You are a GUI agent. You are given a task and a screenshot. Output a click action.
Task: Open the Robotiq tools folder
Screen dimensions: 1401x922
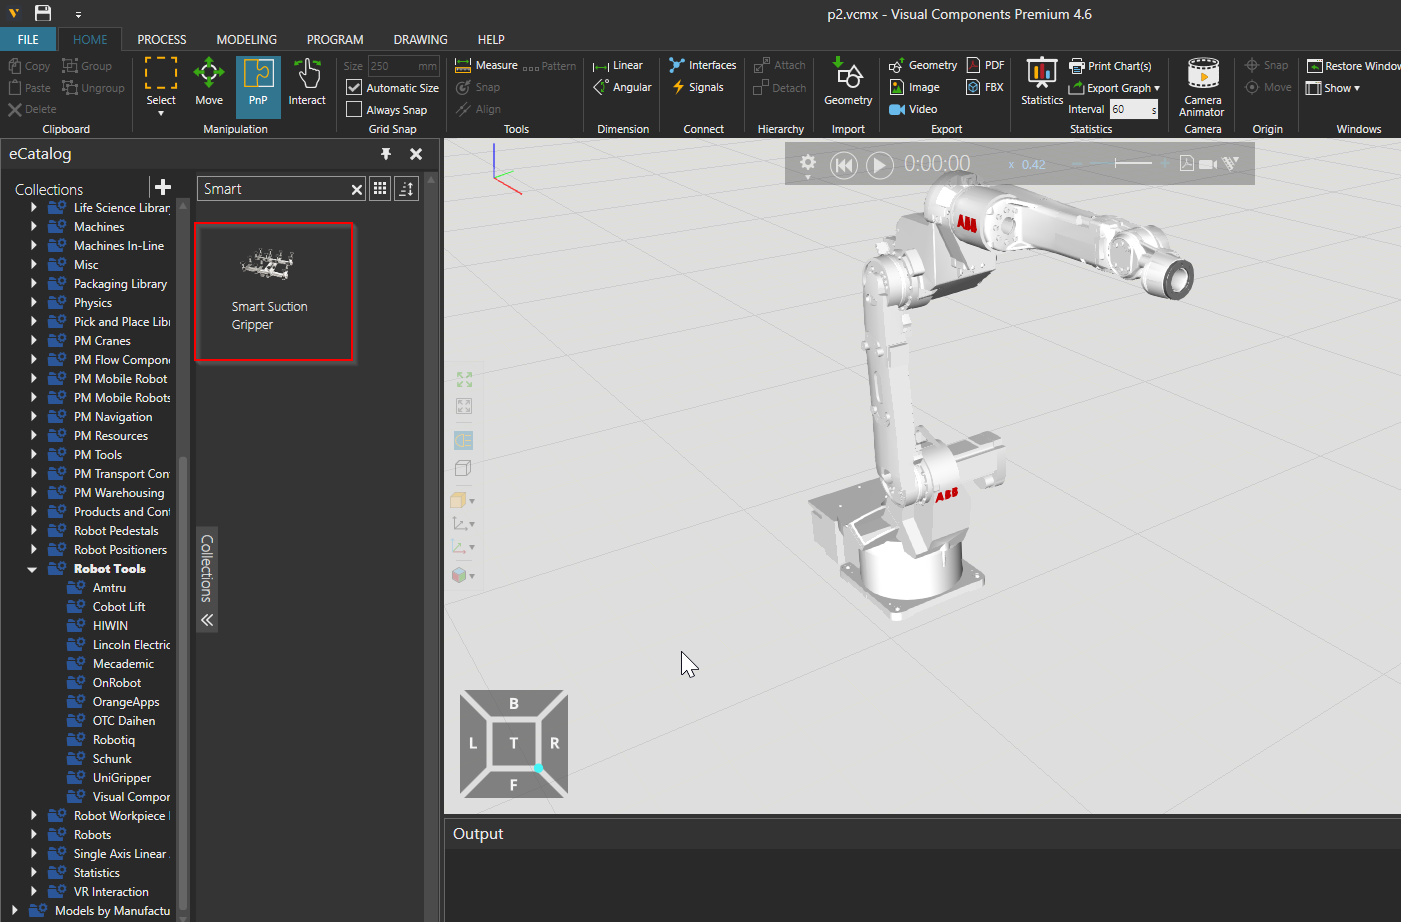point(113,740)
